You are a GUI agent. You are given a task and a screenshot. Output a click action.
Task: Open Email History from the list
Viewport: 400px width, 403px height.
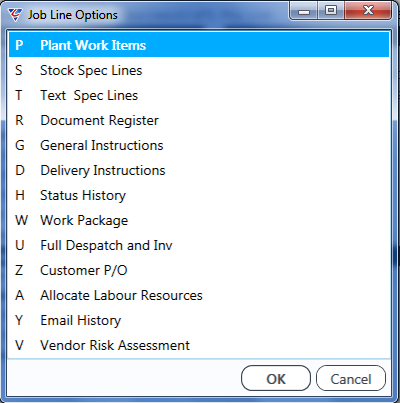click(x=199, y=320)
